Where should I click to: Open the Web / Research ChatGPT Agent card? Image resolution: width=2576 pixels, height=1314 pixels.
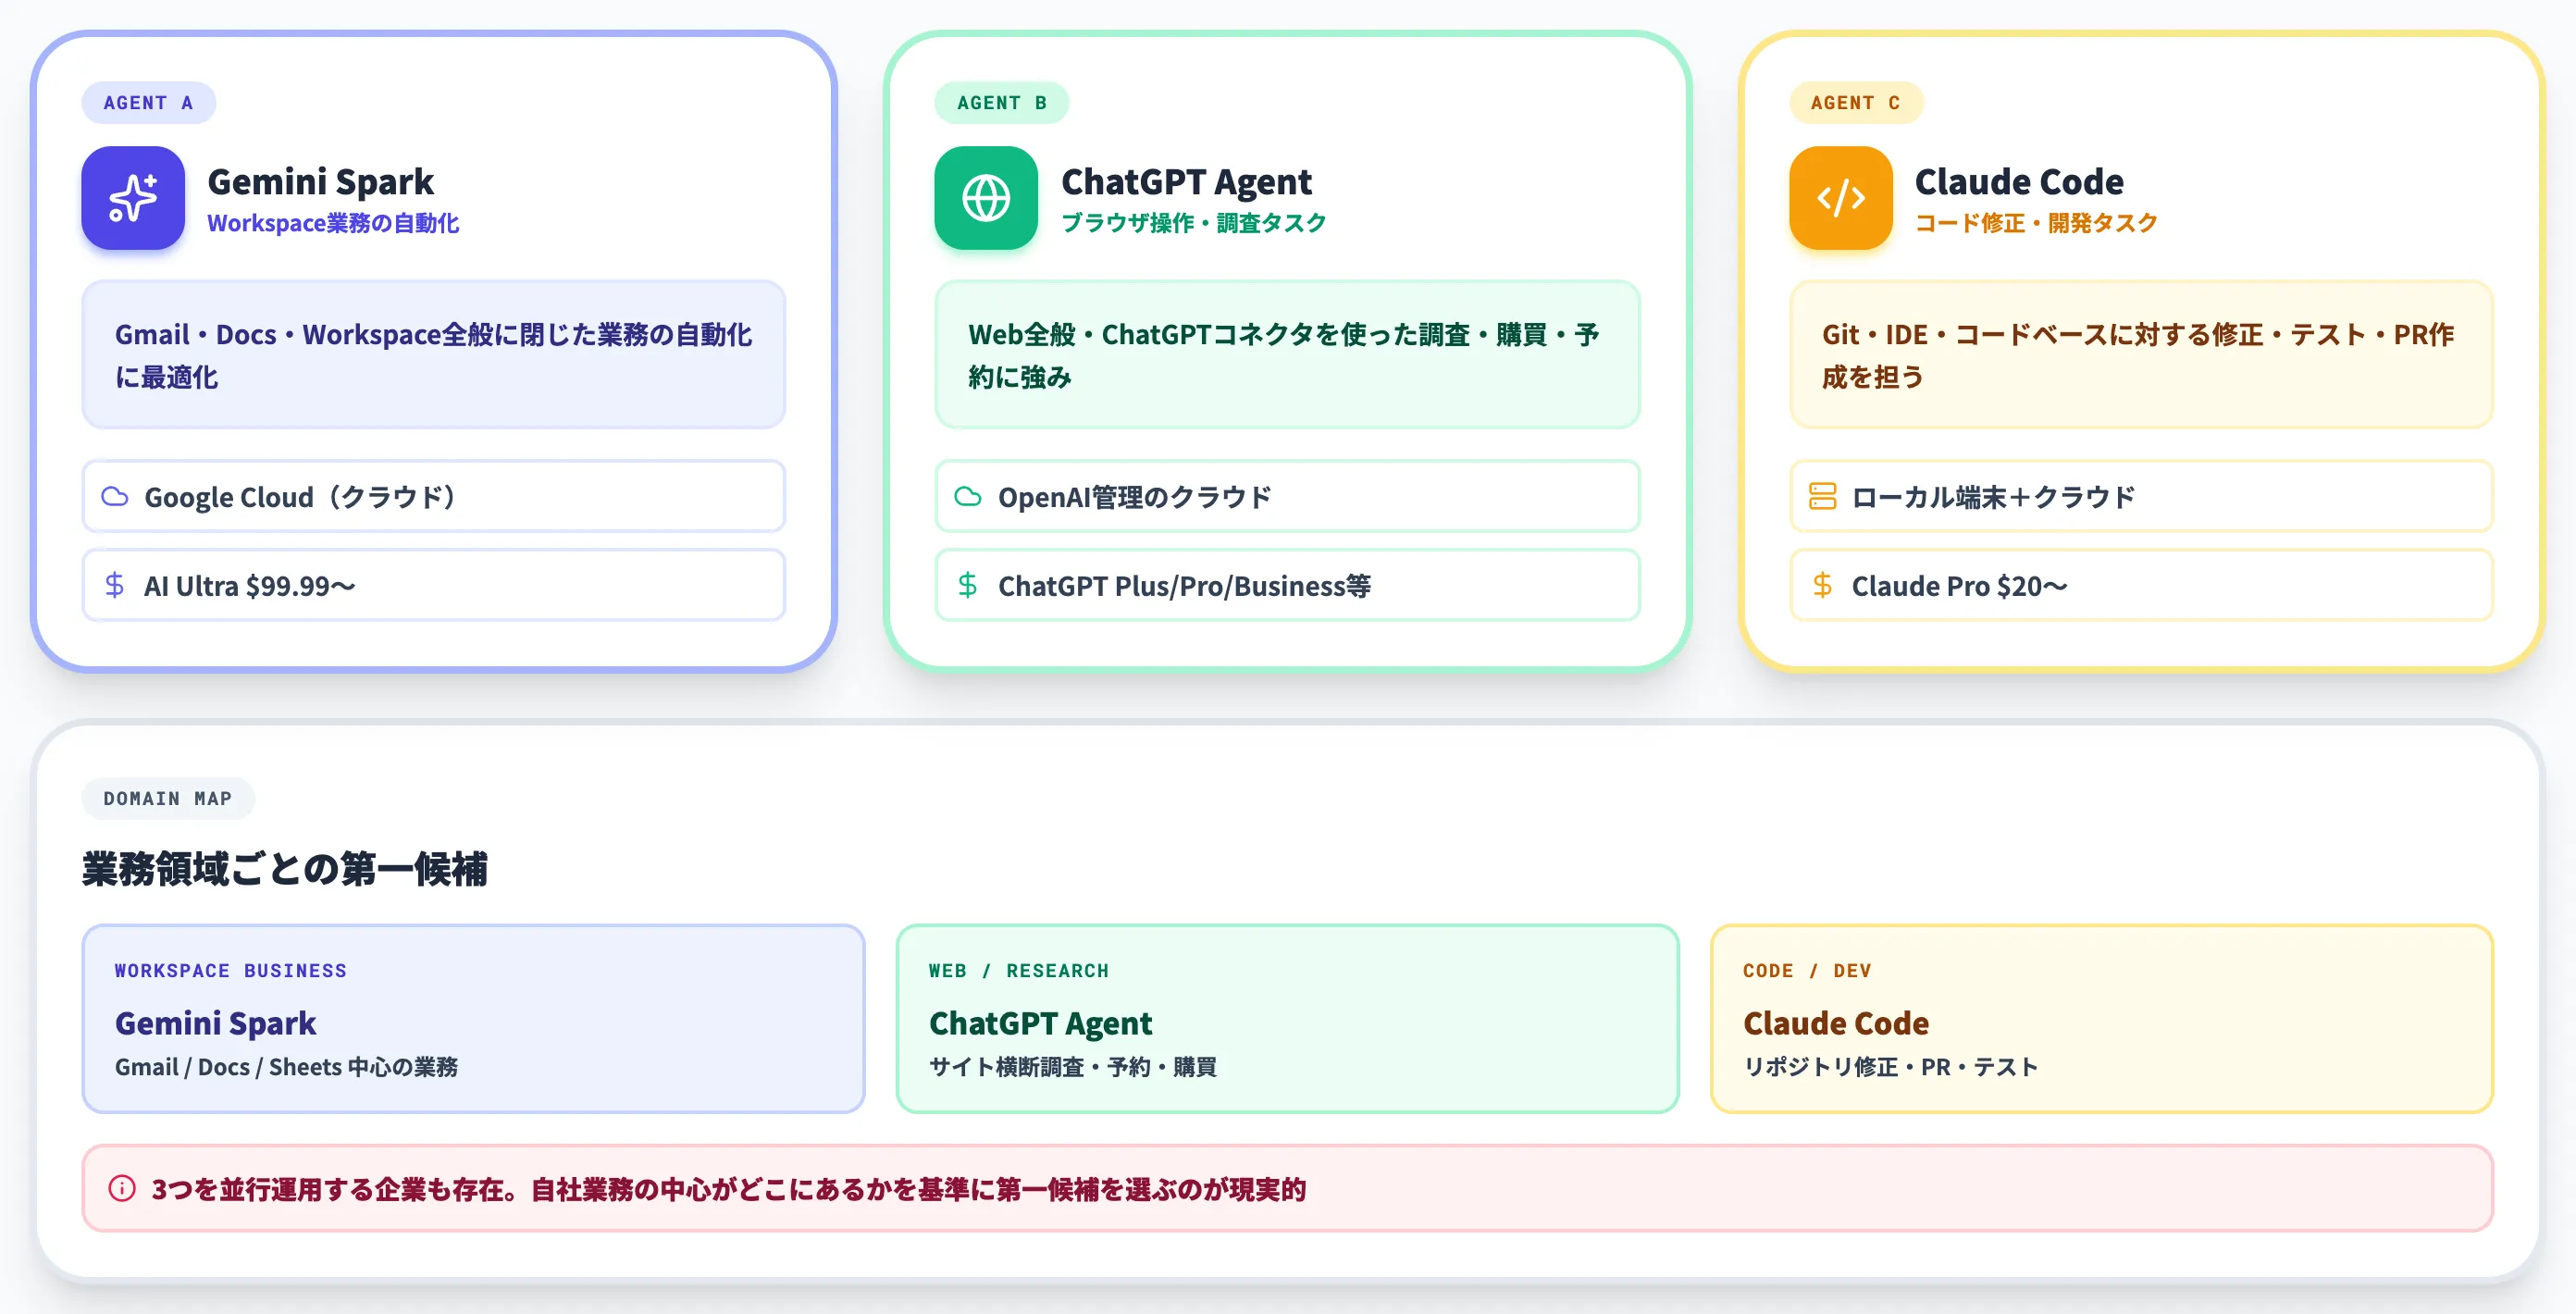(1287, 1019)
